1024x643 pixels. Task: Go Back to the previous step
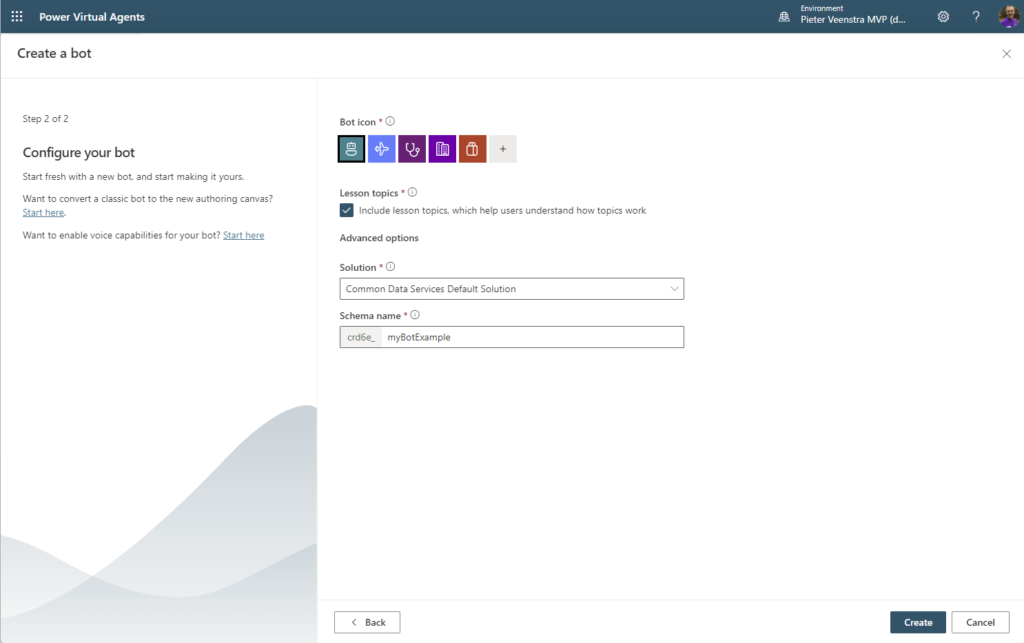point(367,622)
